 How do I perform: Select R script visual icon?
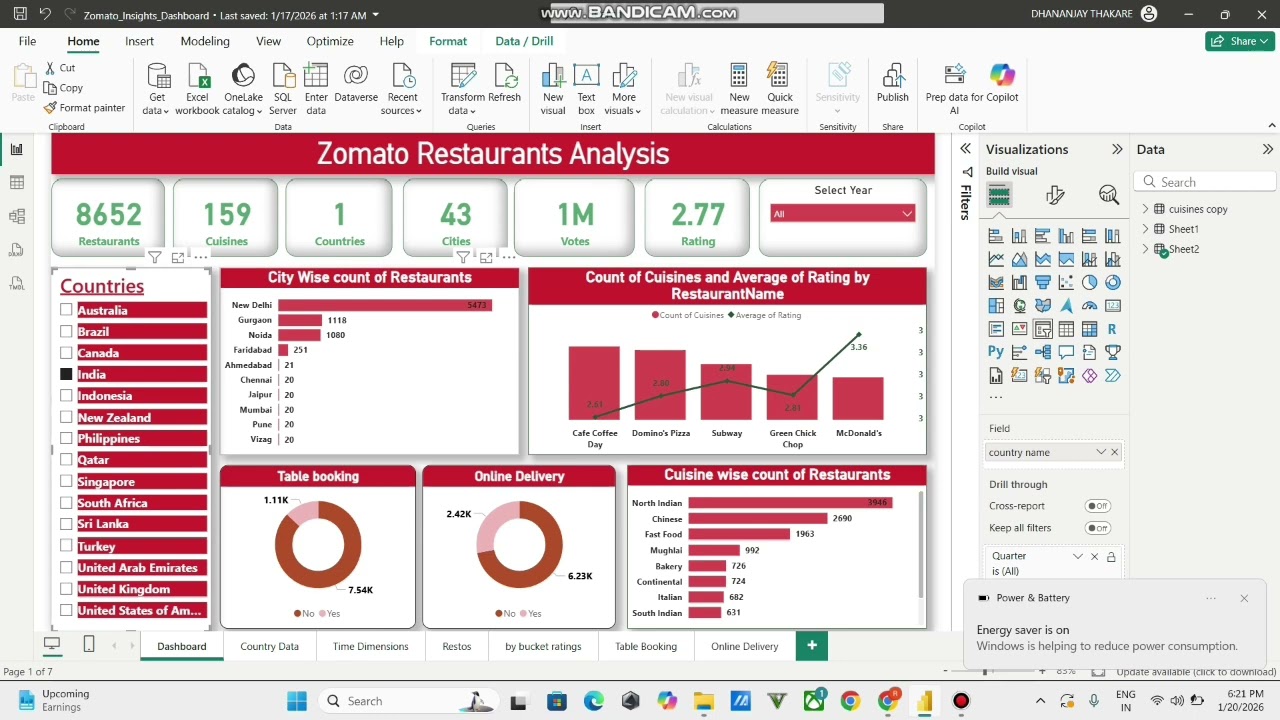tap(1112, 329)
